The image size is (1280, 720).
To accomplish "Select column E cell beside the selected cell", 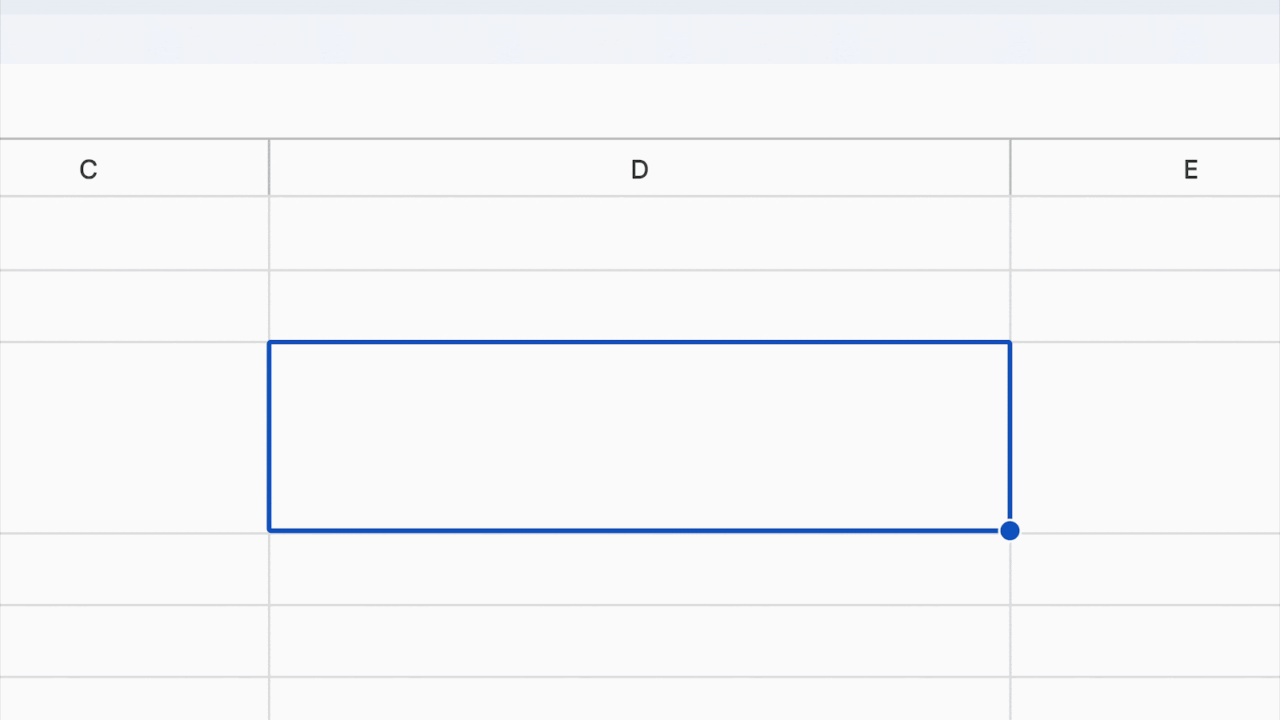I will [x=1146, y=437].
